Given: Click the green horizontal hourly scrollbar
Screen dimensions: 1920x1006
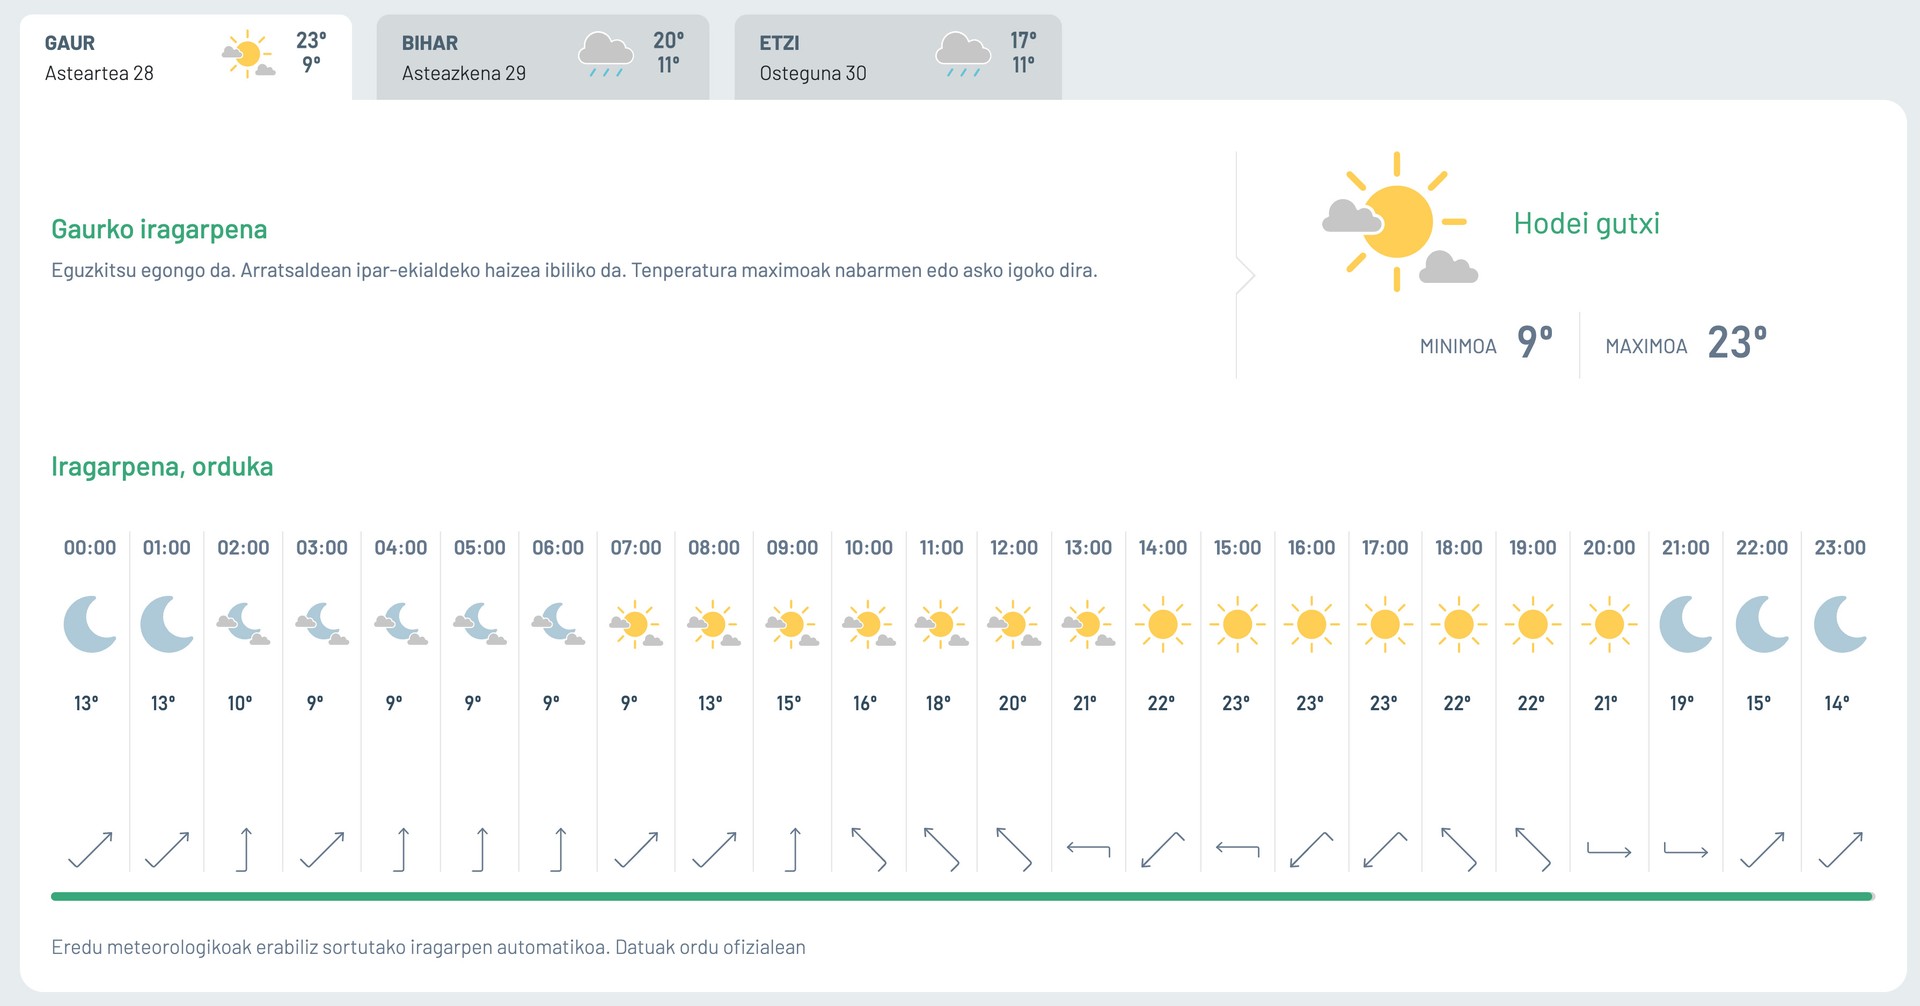Looking at the screenshot, I should (962, 897).
